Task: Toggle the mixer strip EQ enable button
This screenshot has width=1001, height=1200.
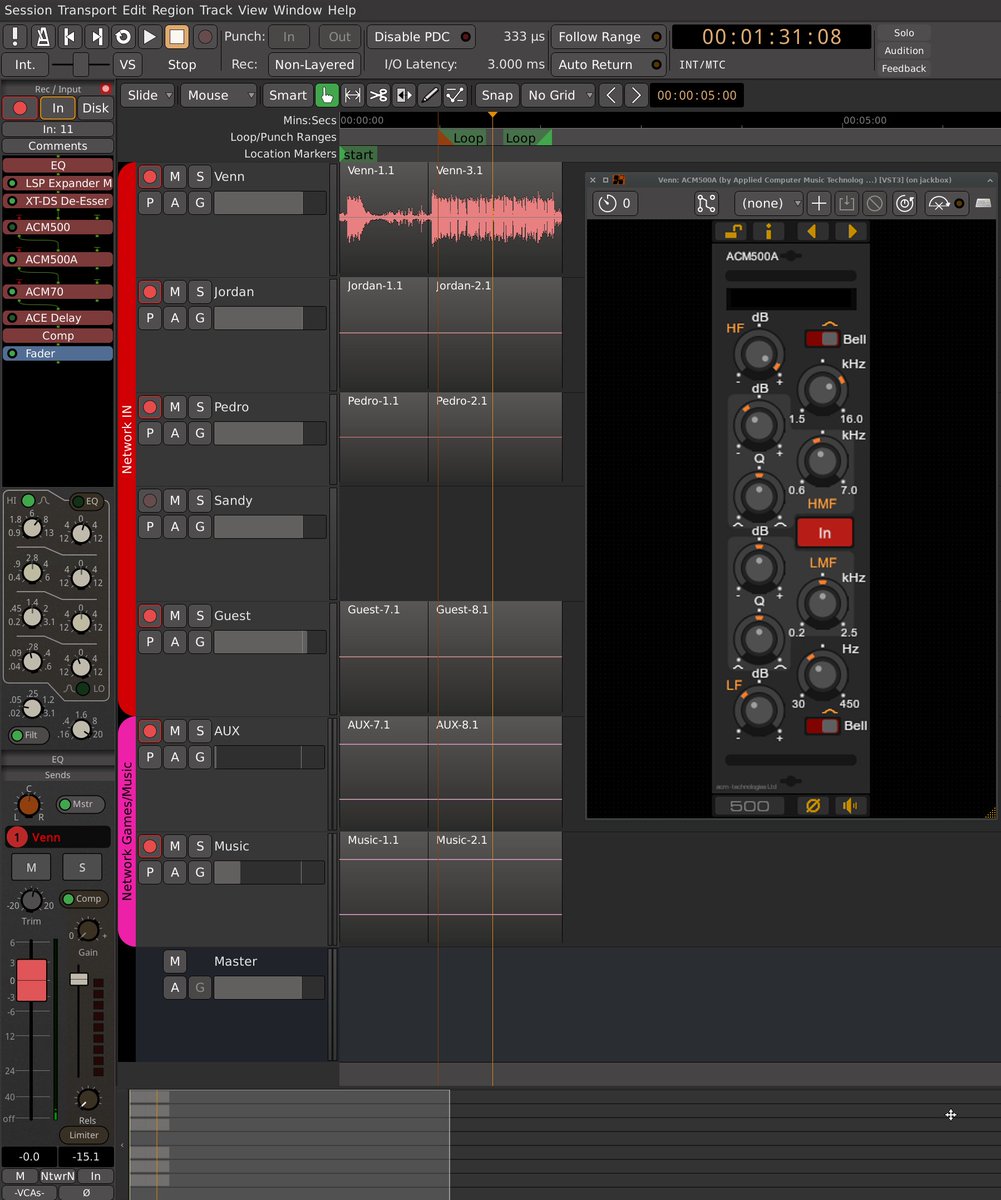Action: tap(87, 501)
